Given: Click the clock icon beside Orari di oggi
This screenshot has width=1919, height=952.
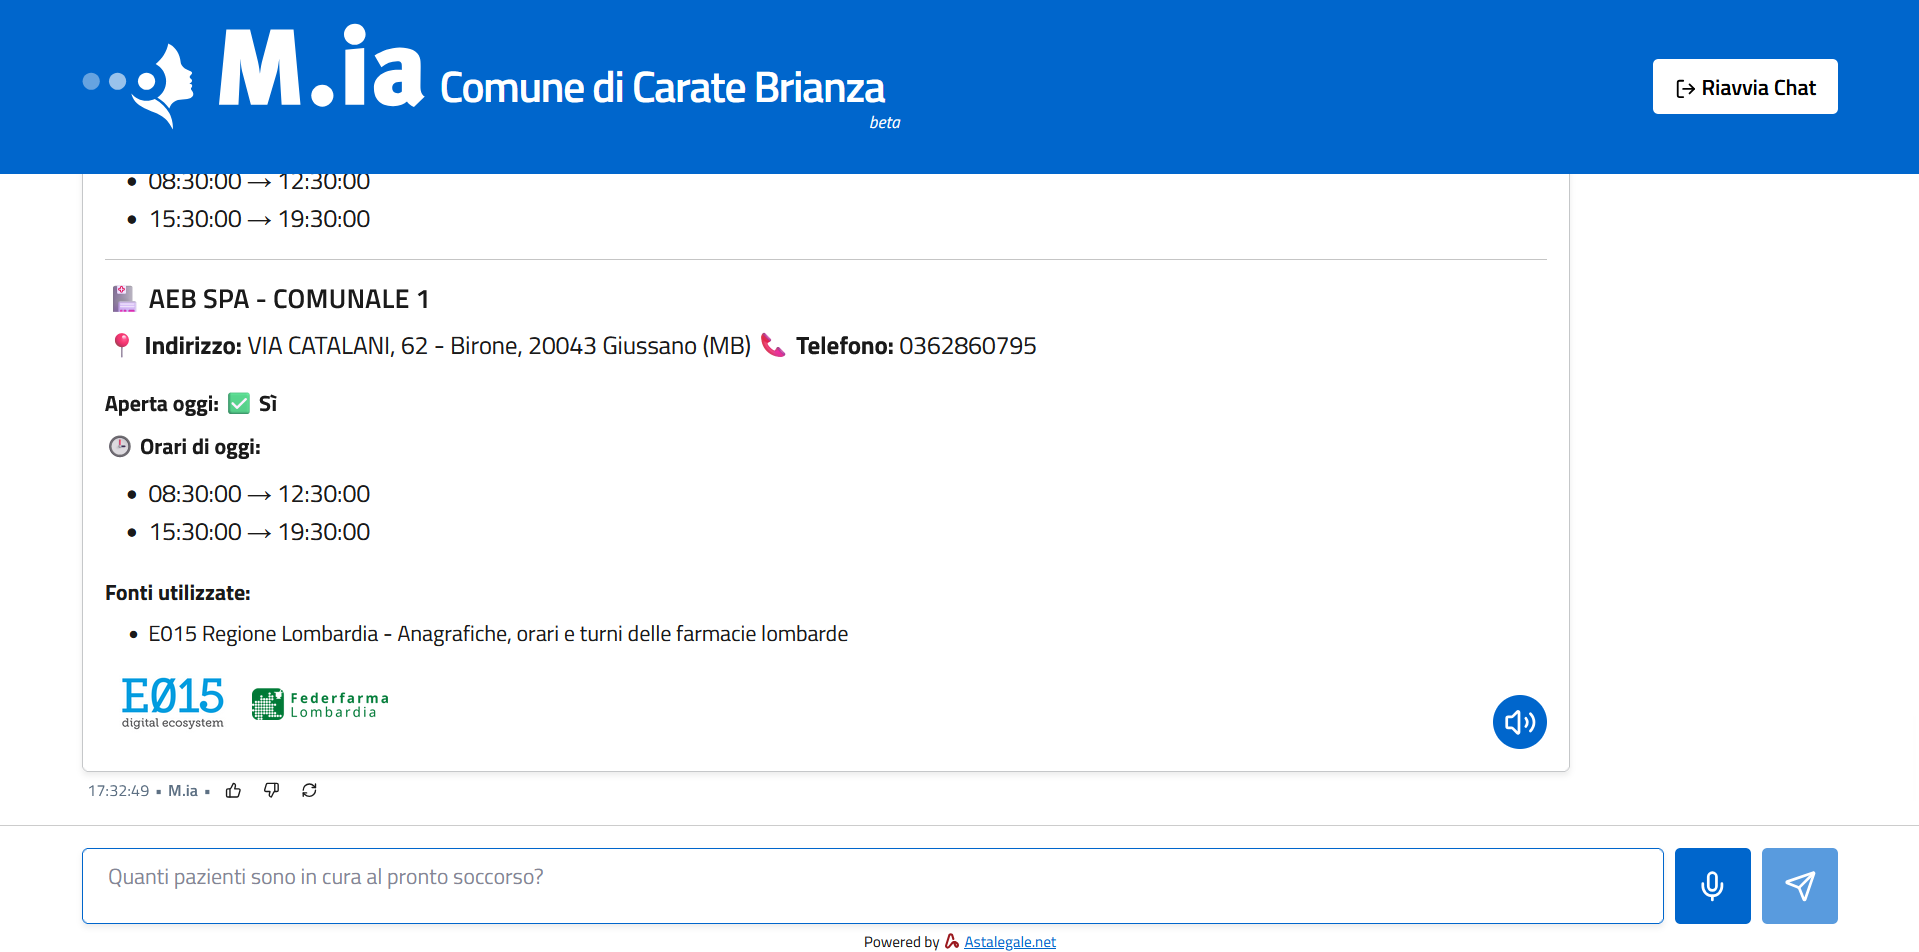Looking at the screenshot, I should coord(120,447).
